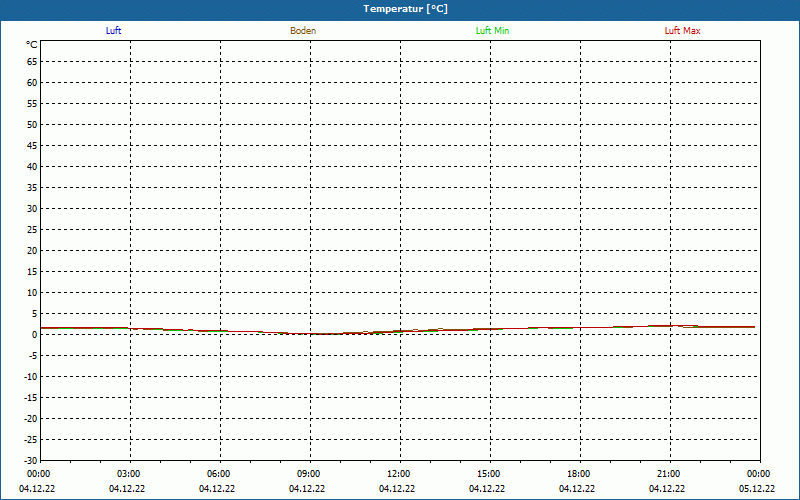Click the '15:00' time label

click(x=489, y=474)
